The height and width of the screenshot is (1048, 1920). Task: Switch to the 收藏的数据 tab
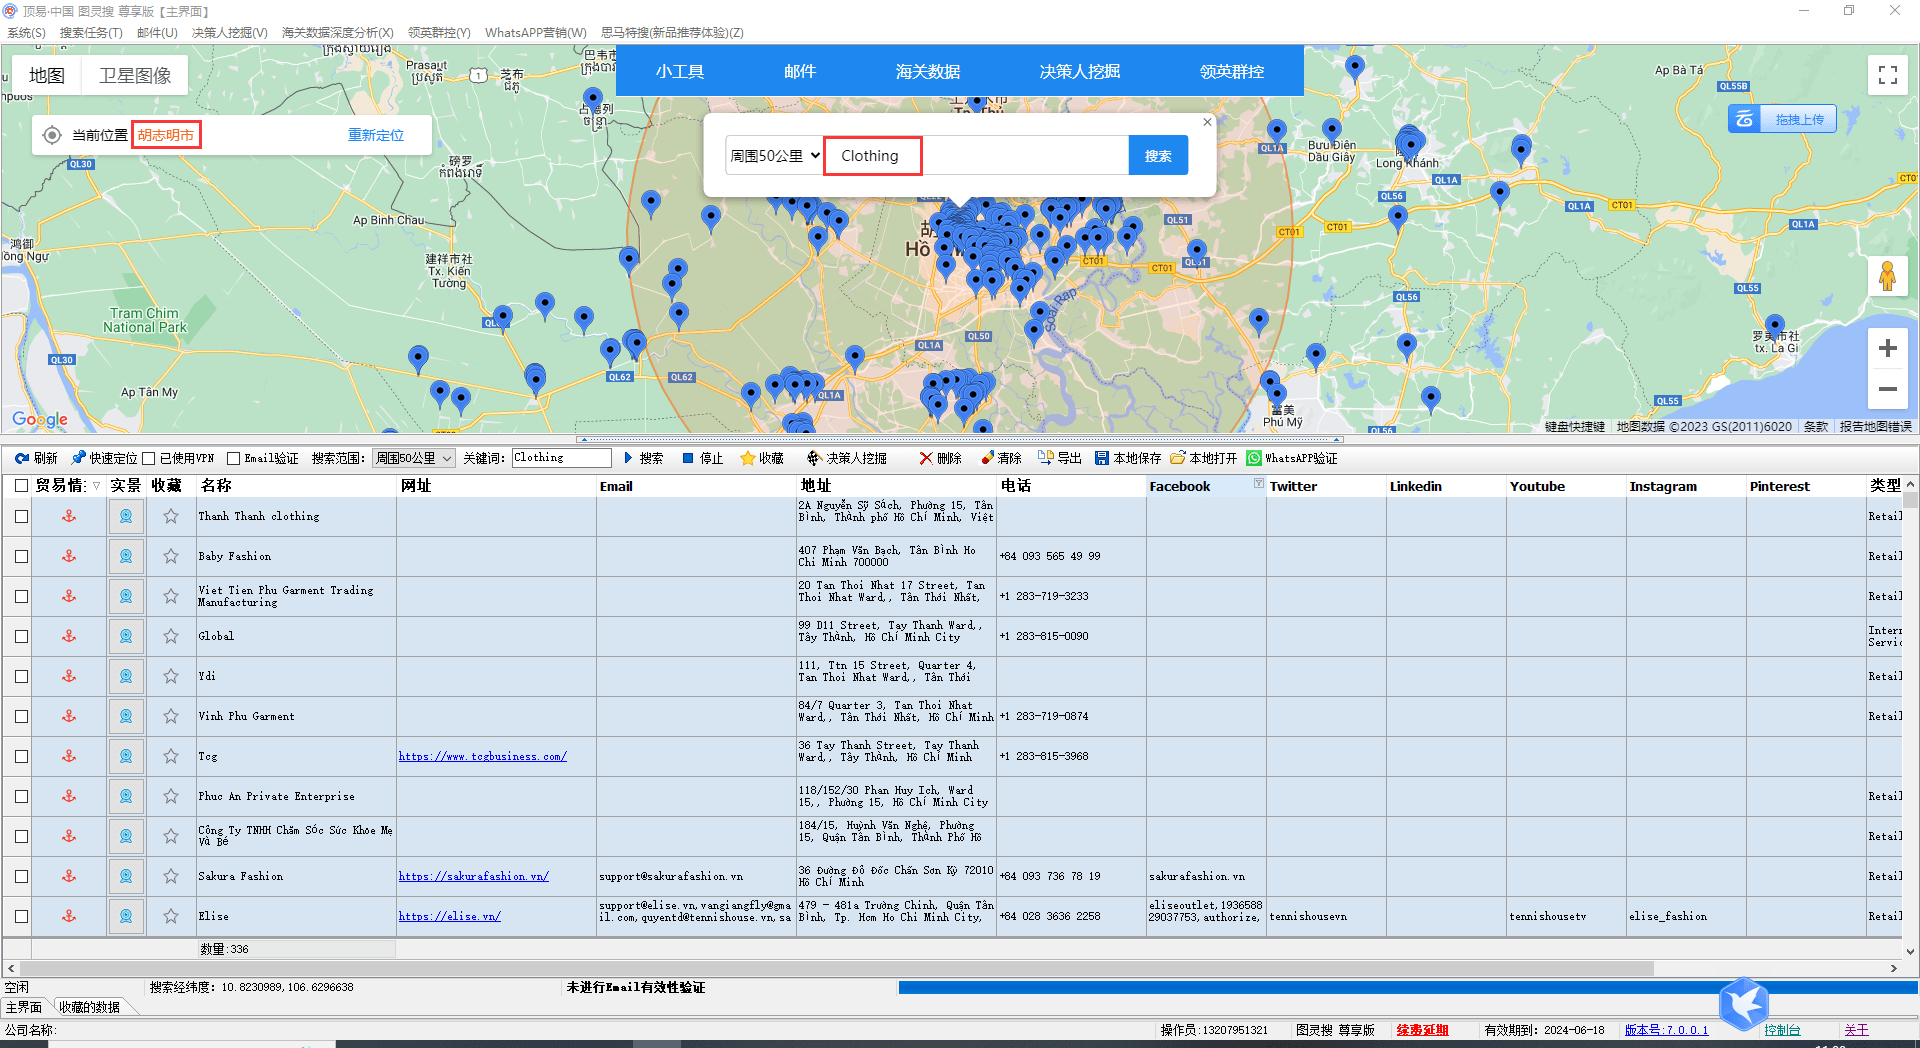pyautogui.click(x=89, y=1007)
